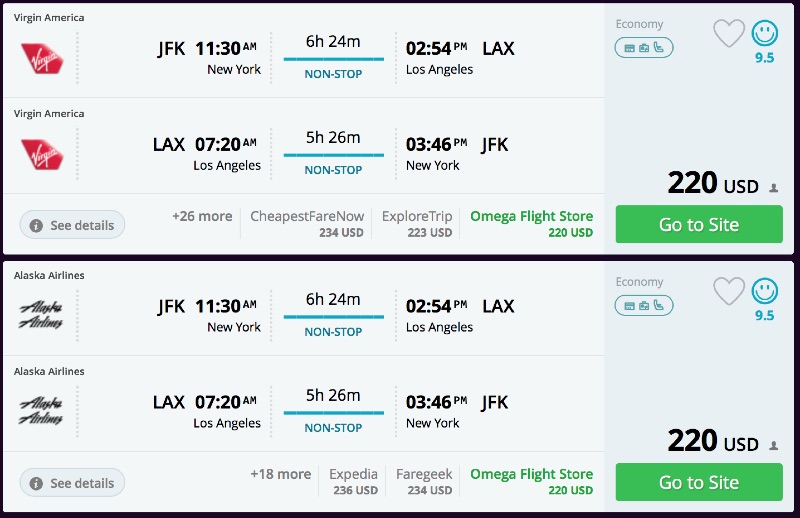This screenshot has width=800, height=518.
Task: Click the smiley rating icon on Virgin America result
Action: point(765,33)
